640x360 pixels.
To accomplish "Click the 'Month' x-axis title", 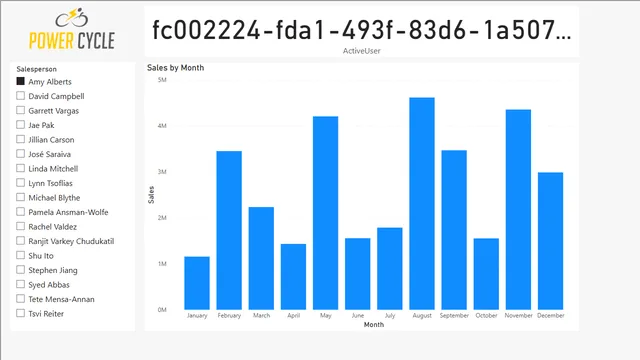I will (x=374, y=324).
